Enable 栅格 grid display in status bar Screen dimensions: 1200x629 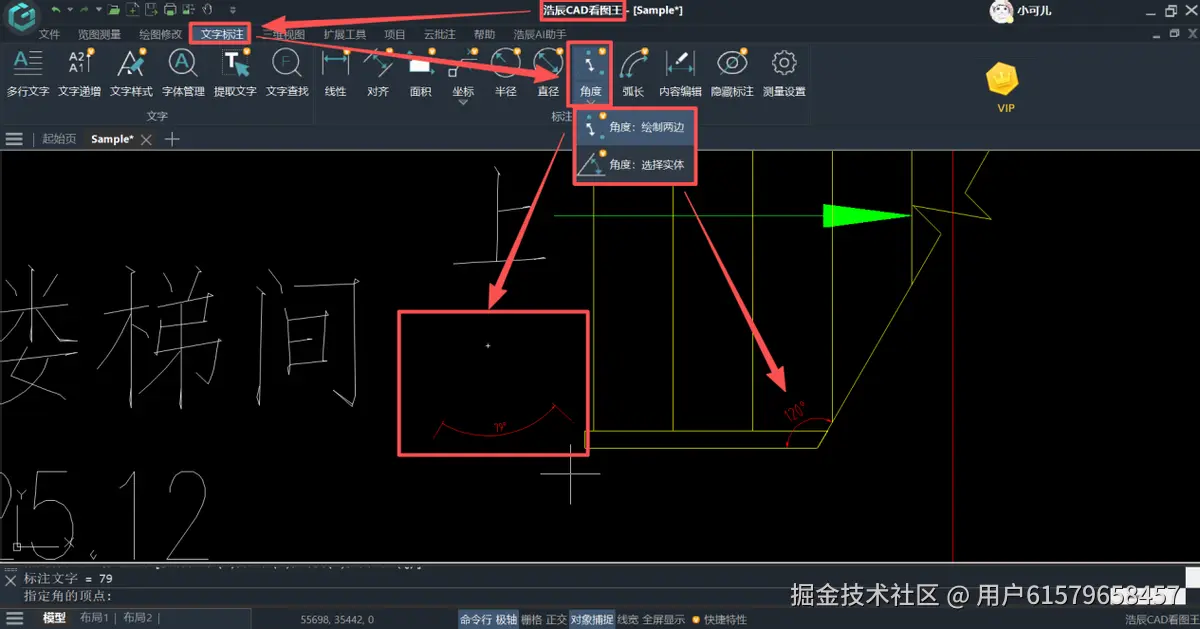pos(532,619)
